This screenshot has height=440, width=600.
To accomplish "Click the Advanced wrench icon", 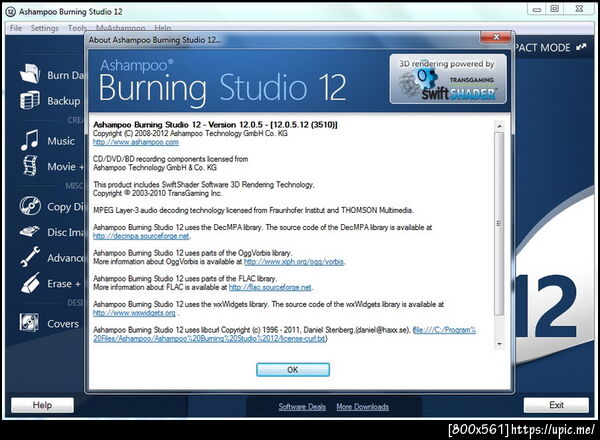I will (x=30, y=257).
